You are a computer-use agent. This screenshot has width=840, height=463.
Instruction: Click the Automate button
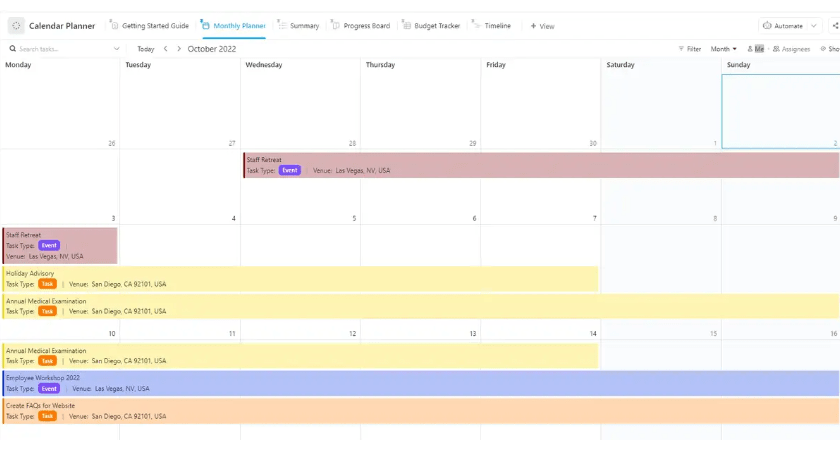pos(783,26)
